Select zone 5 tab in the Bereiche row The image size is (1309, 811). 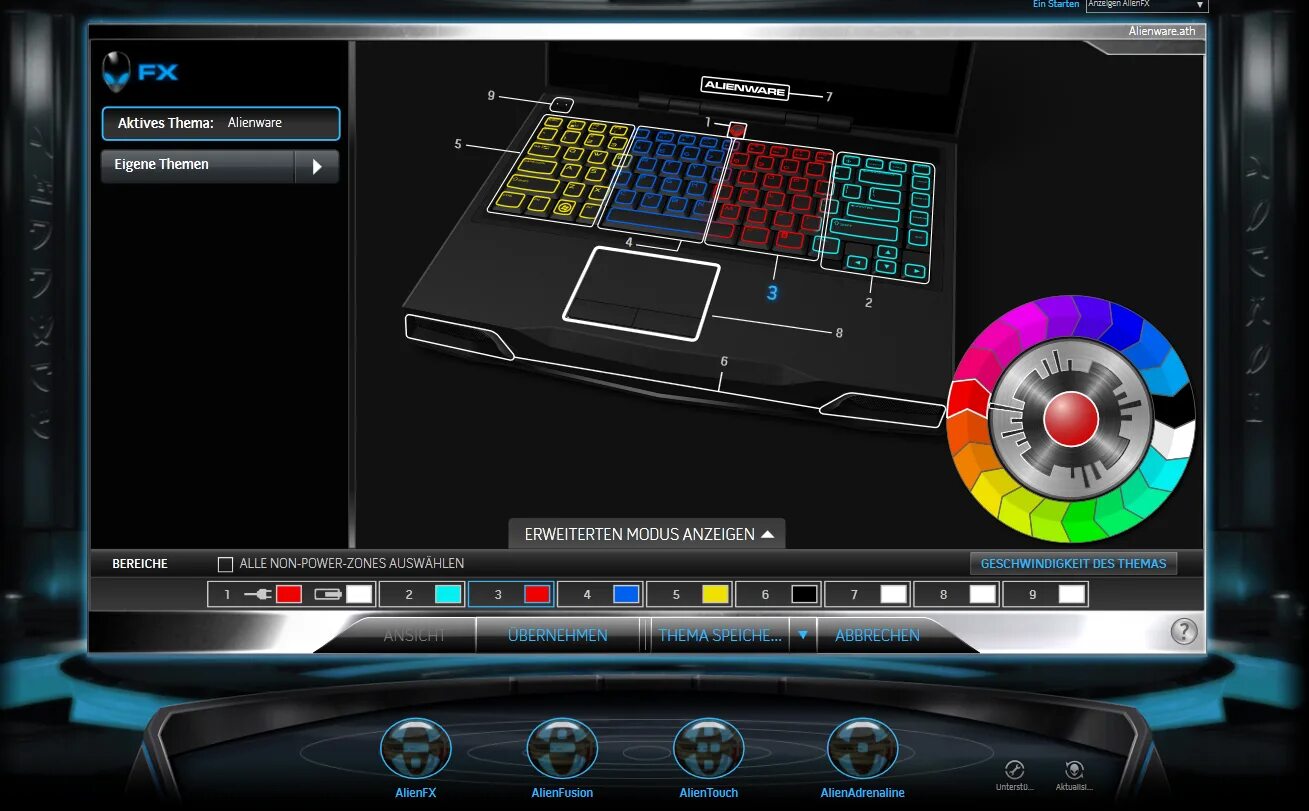coord(690,594)
